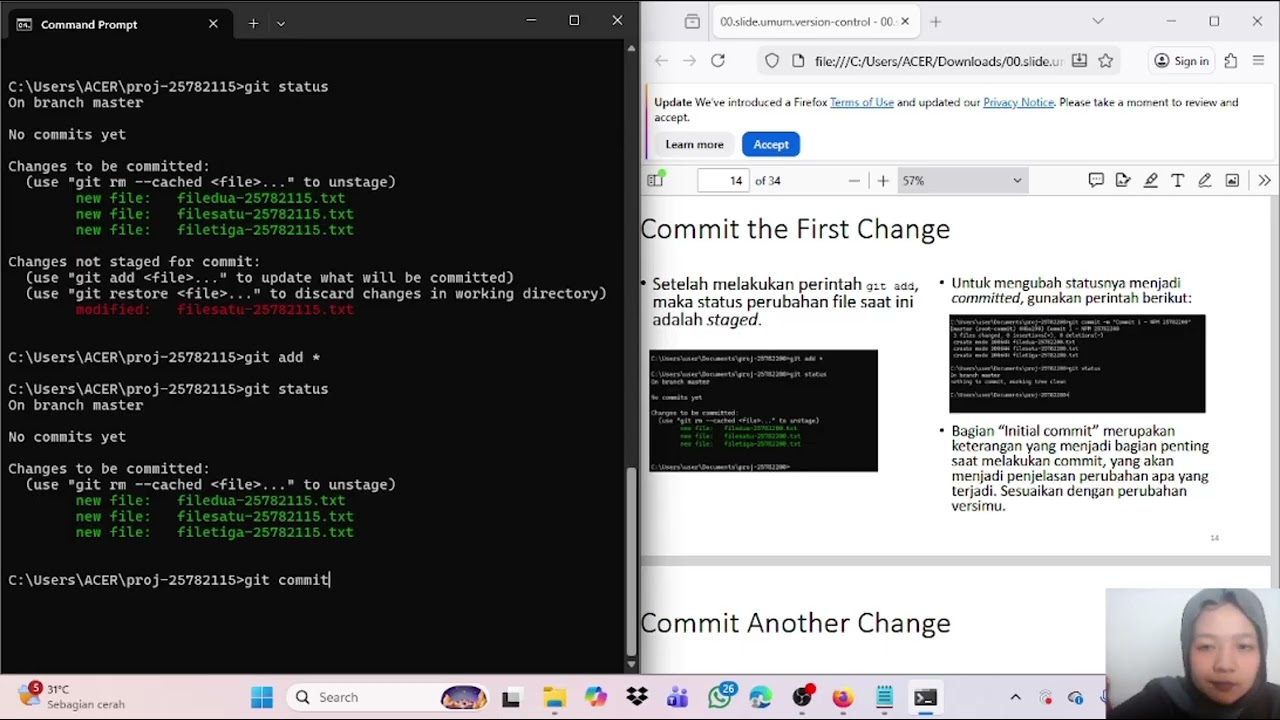Zoom in the PDF document

click(883, 180)
